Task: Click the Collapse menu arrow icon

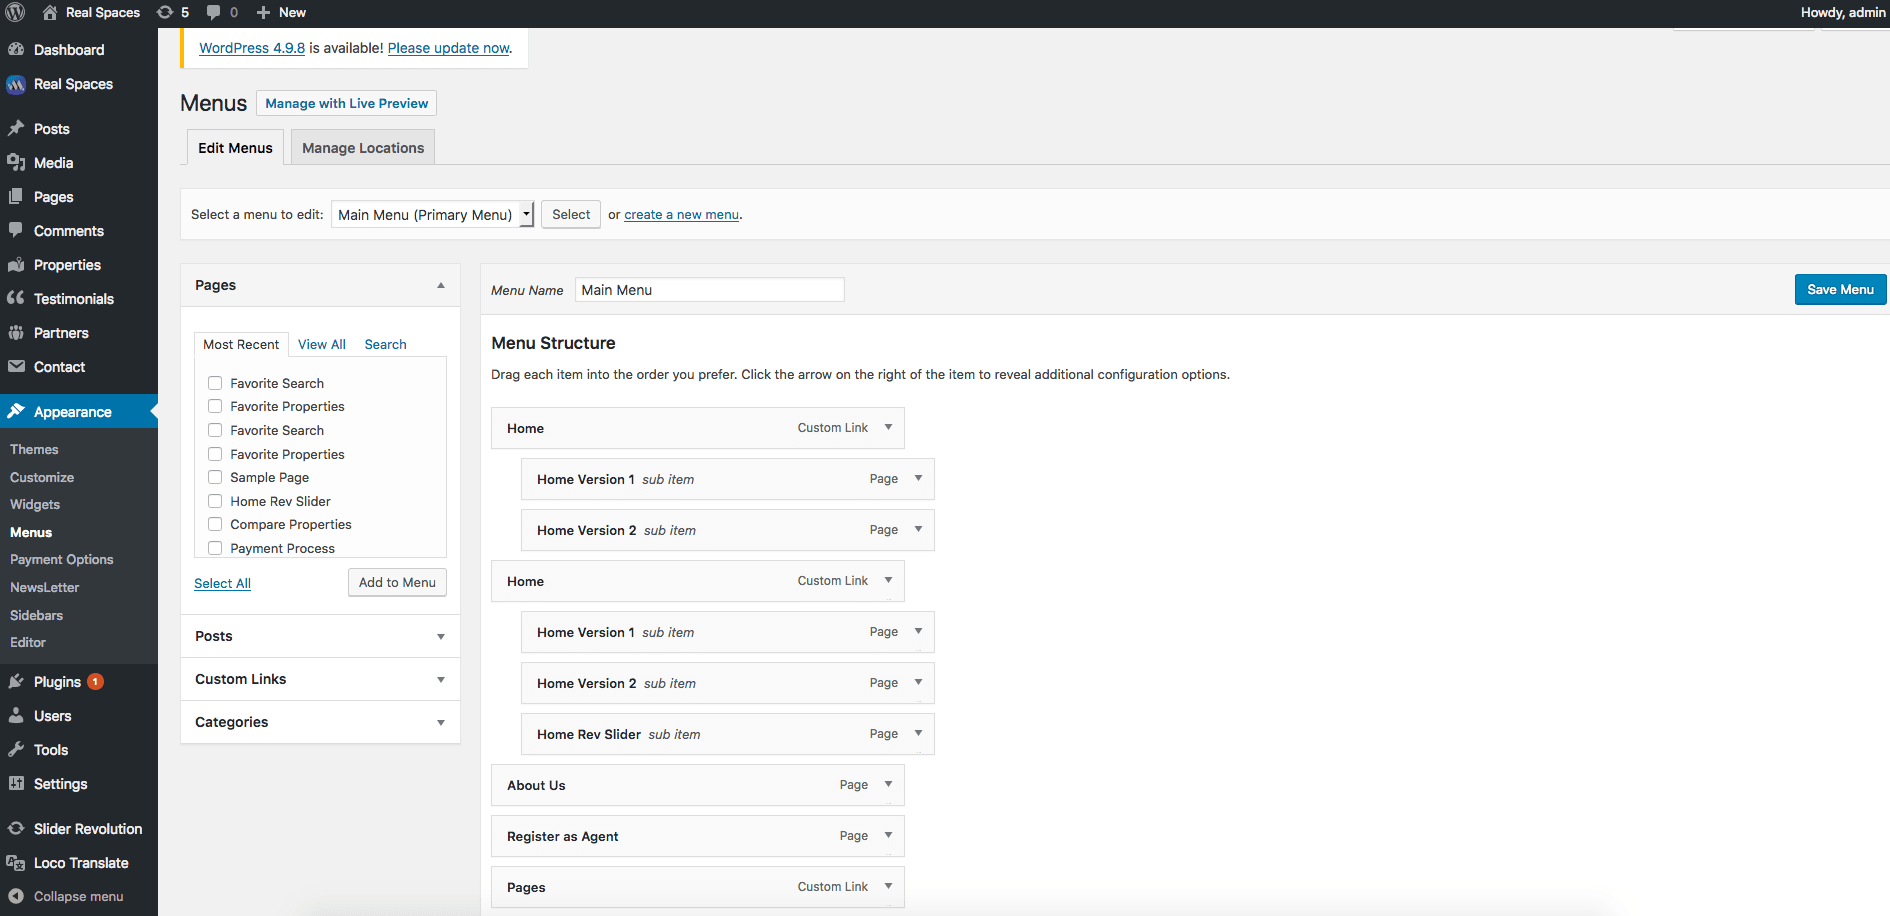Action: 16,896
